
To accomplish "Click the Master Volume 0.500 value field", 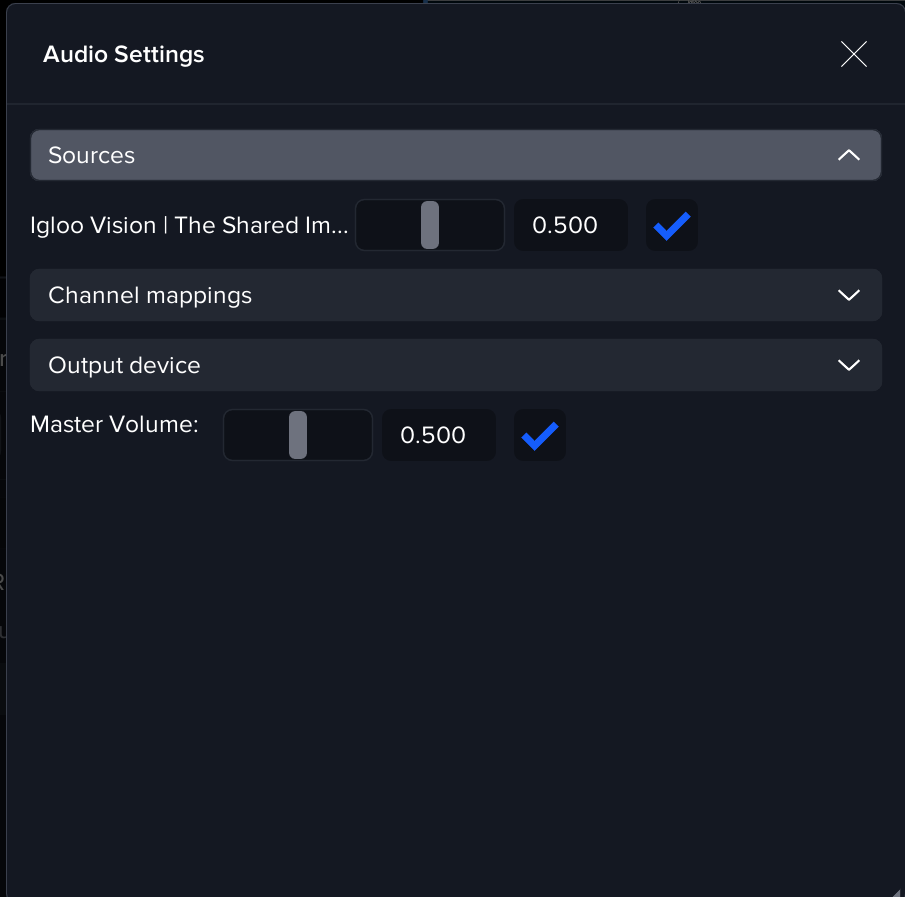I will click(x=438, y=435).
